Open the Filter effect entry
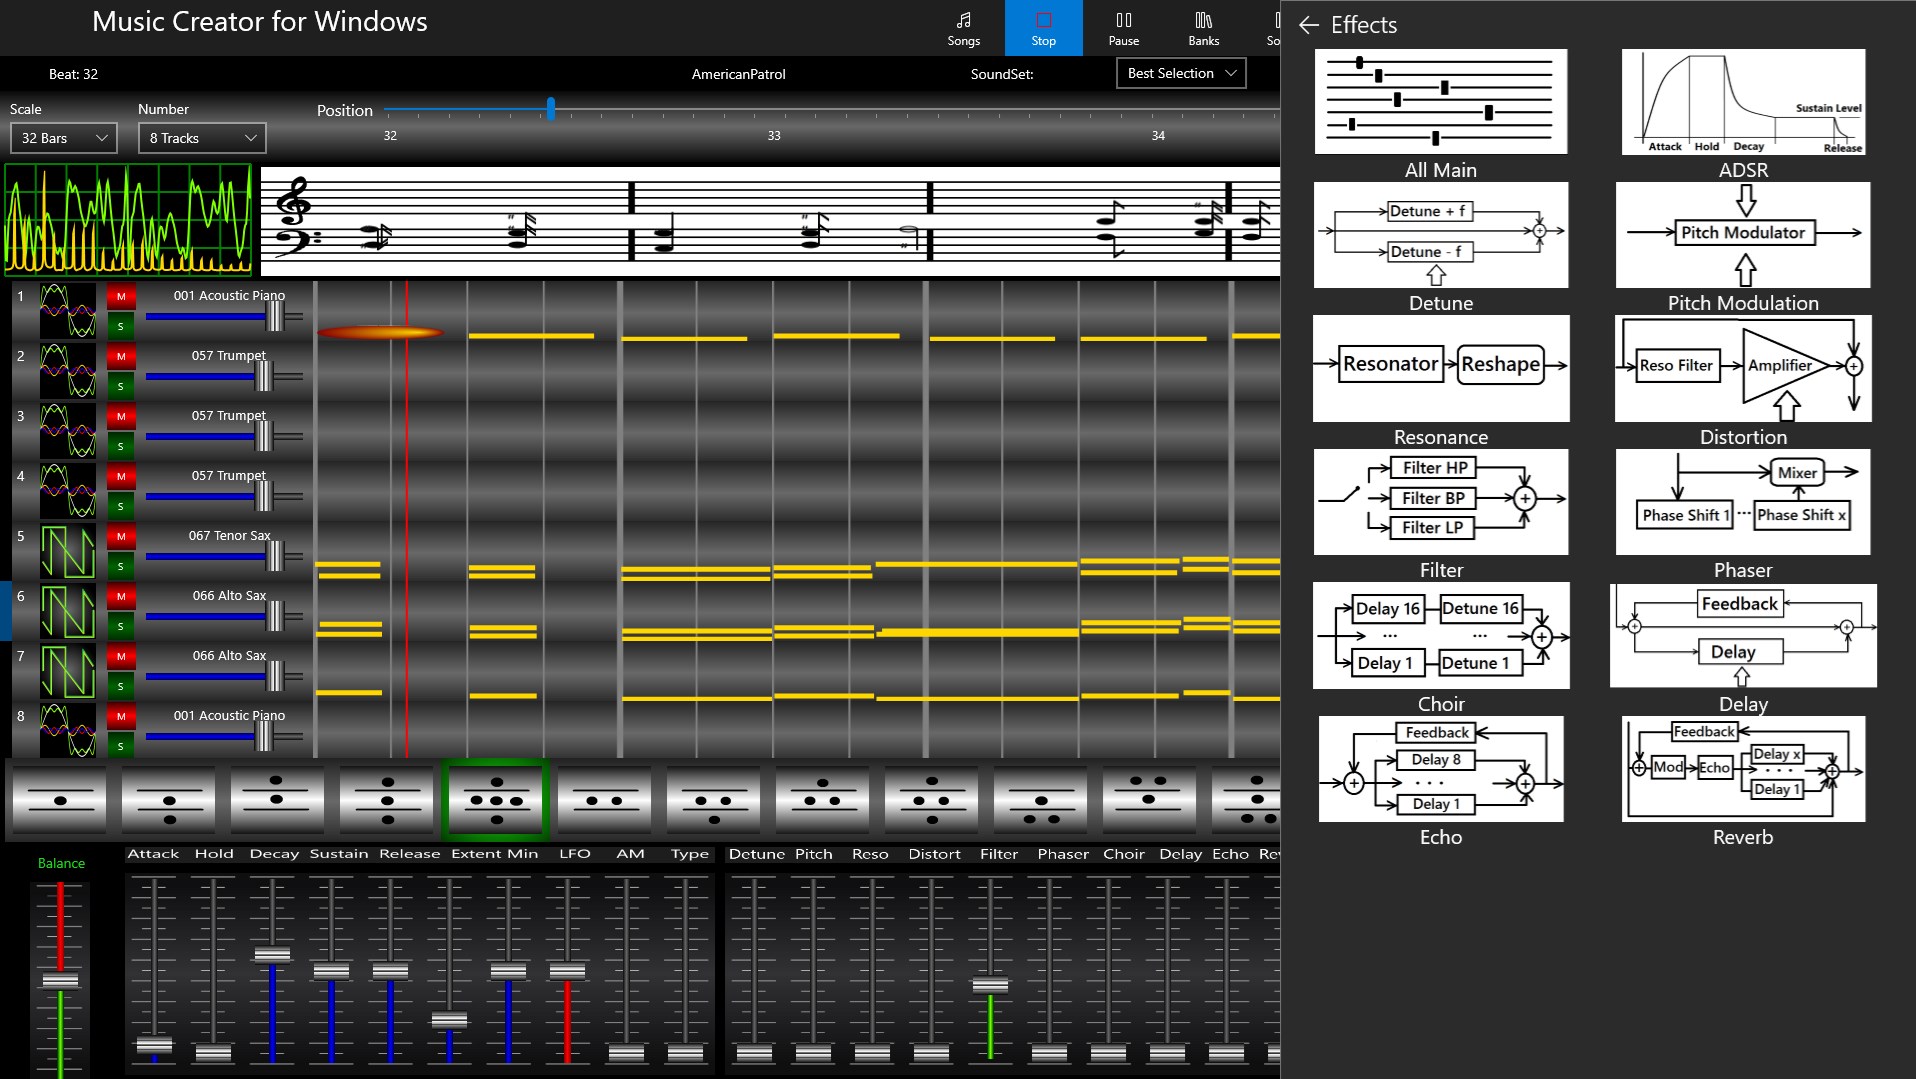This screenshot has width=1916, height=1079. (1440, 502)
